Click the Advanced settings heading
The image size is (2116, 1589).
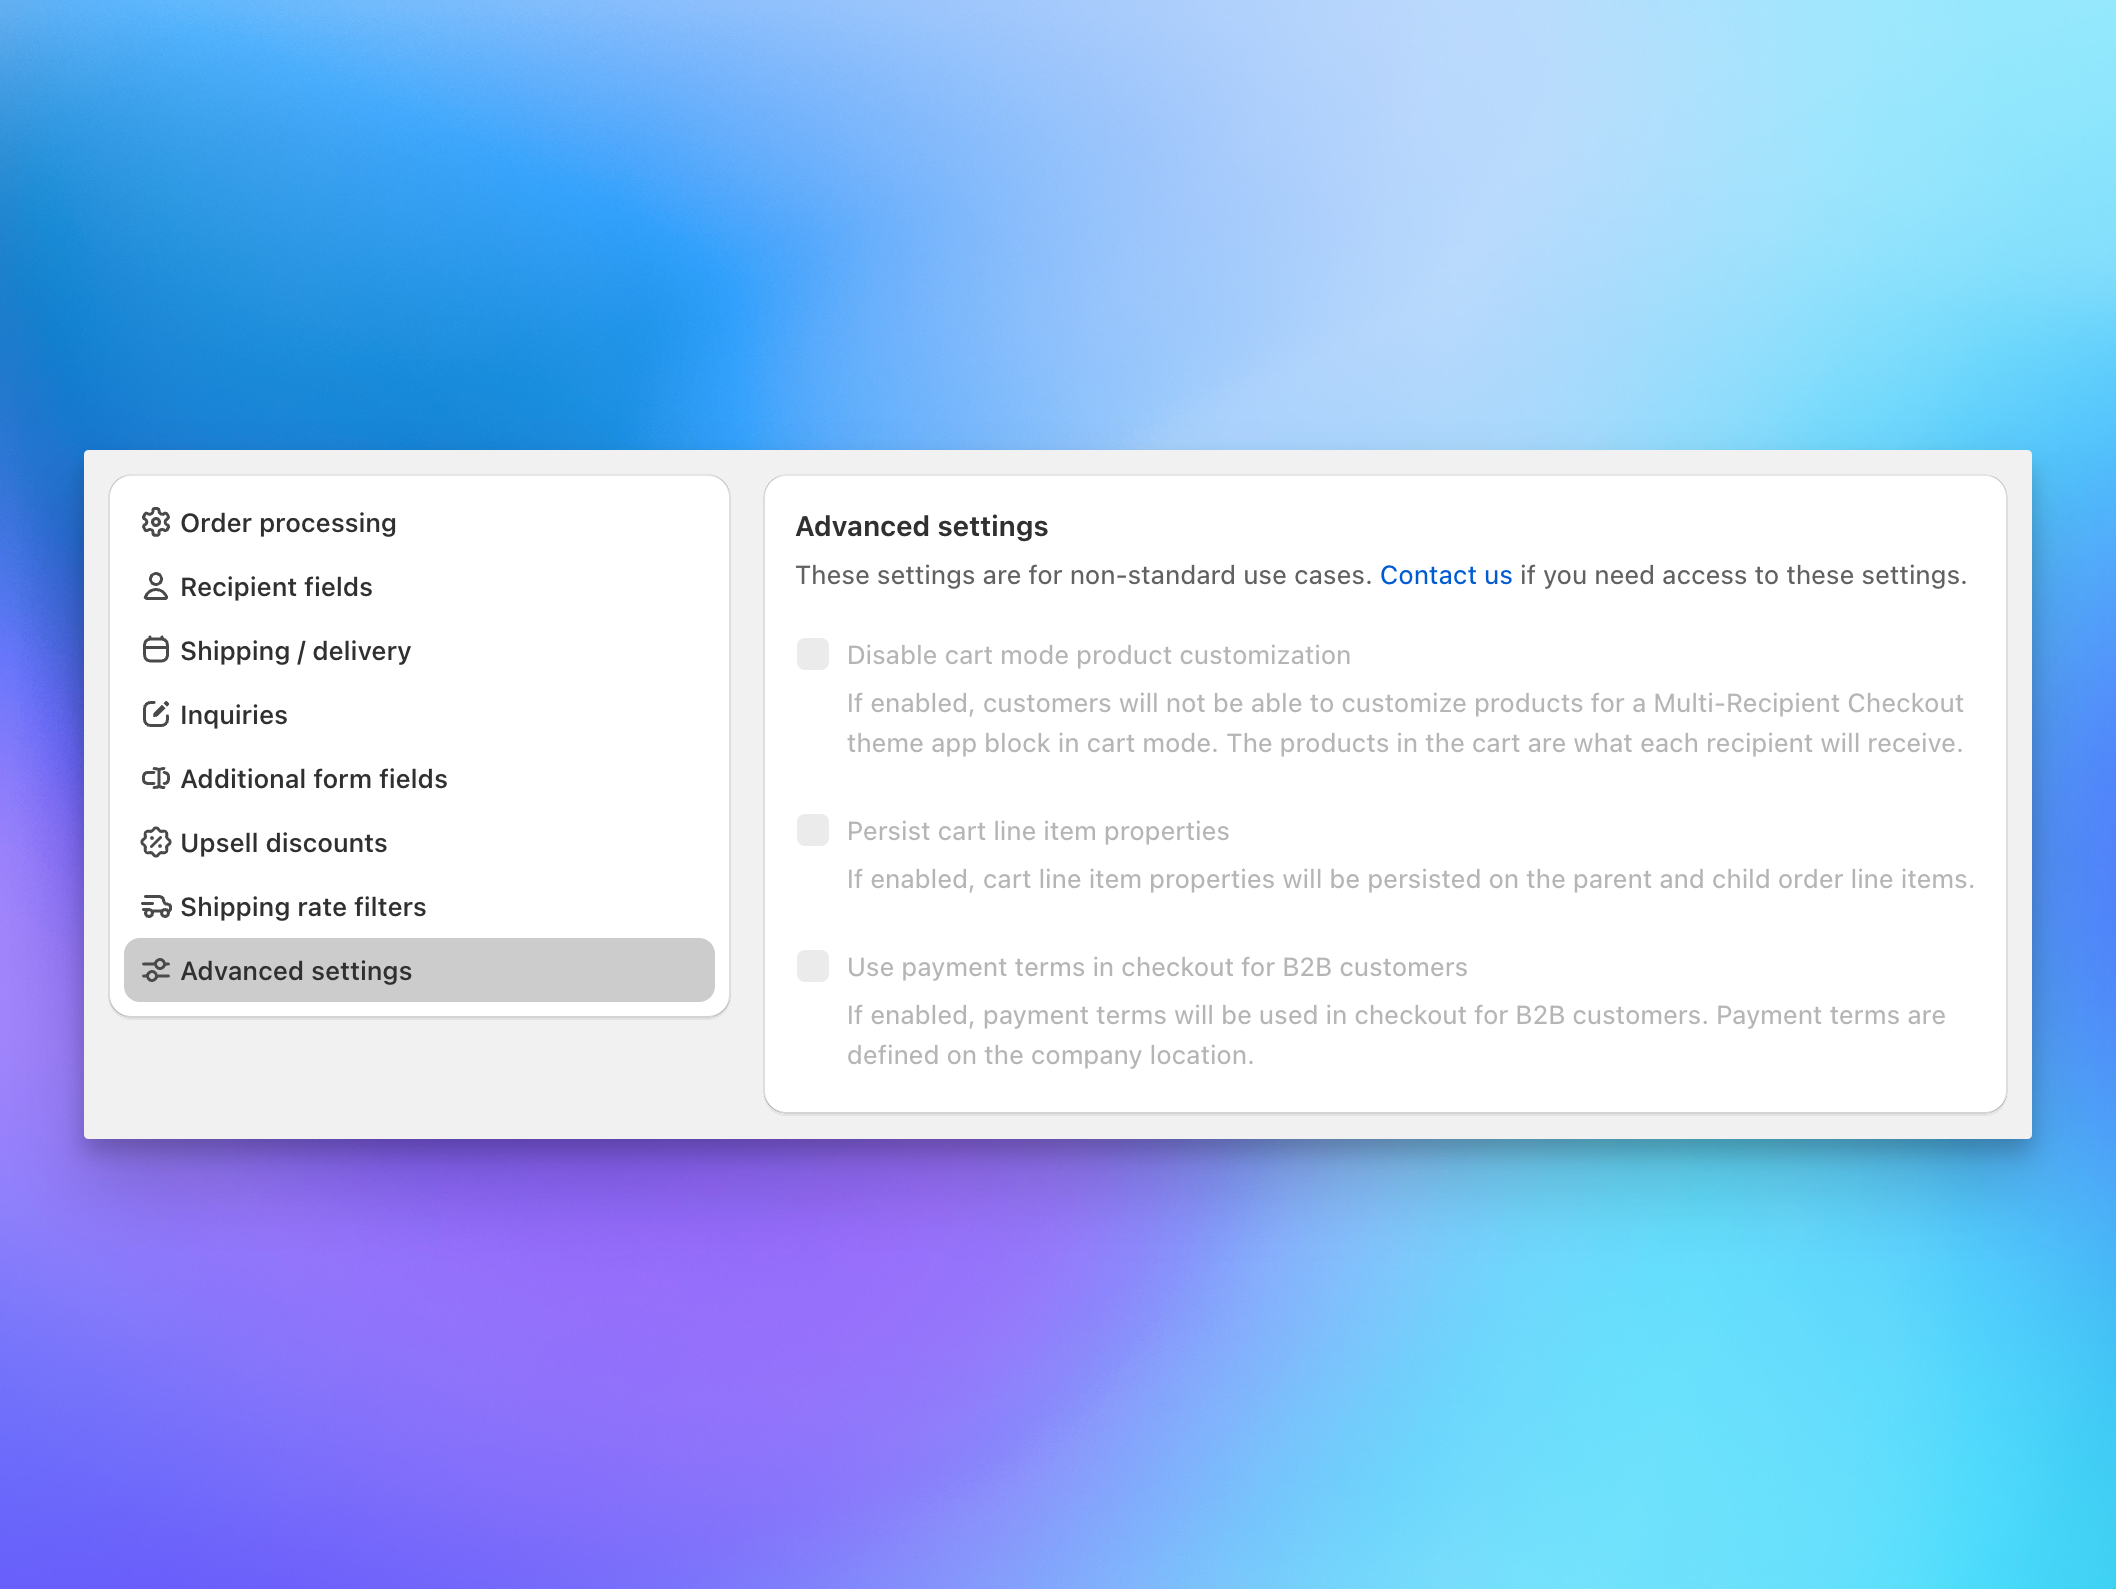click(921, 526)
